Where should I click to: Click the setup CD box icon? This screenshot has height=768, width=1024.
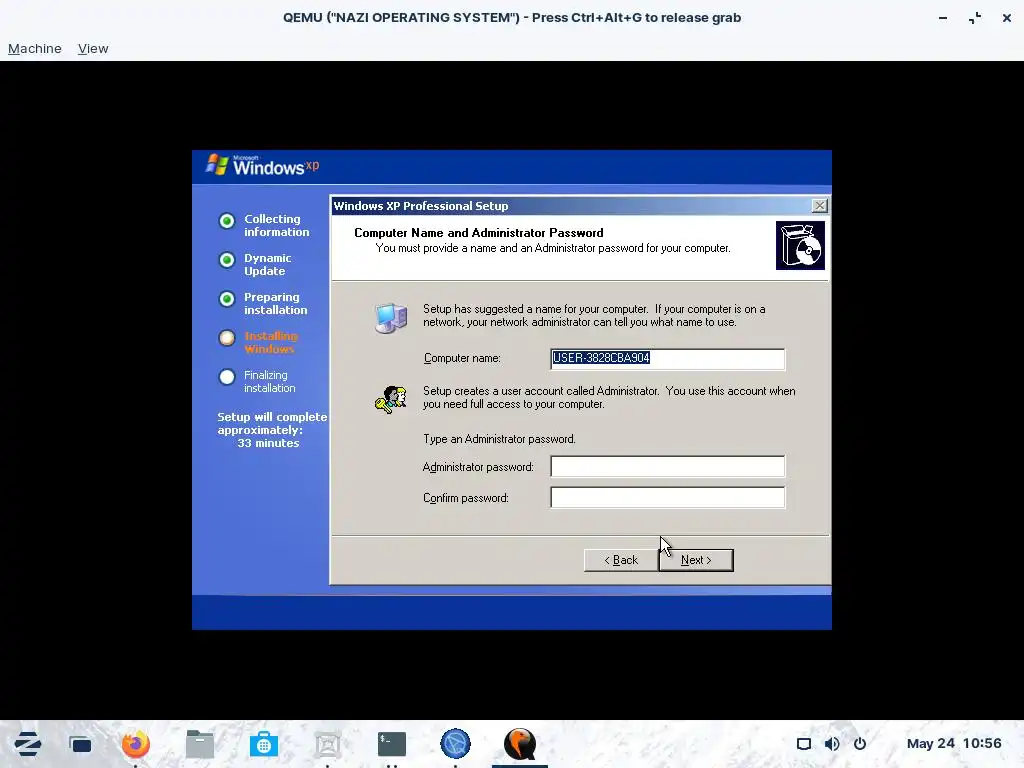800,246
